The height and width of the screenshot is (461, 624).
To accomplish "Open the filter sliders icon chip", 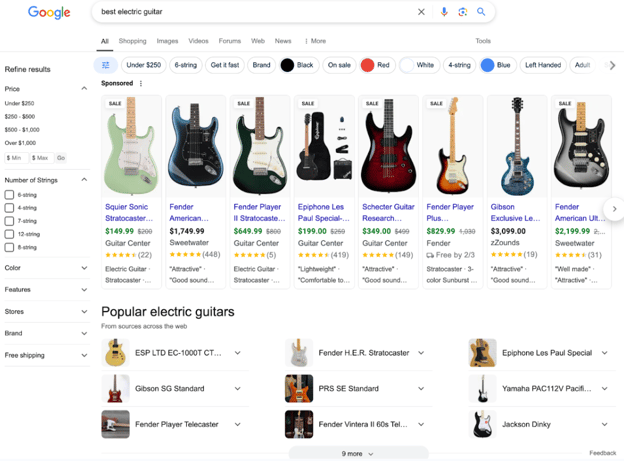I will (105, 65).
